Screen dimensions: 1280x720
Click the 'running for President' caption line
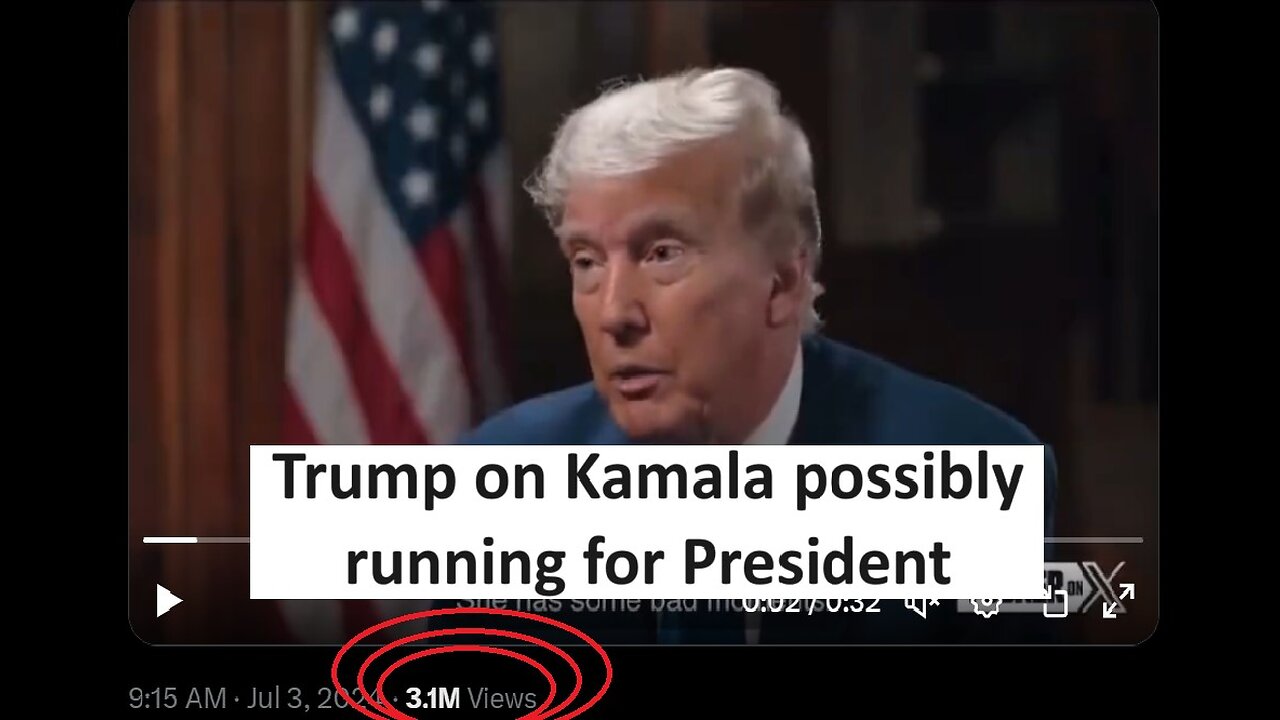(x=647, y=561)
